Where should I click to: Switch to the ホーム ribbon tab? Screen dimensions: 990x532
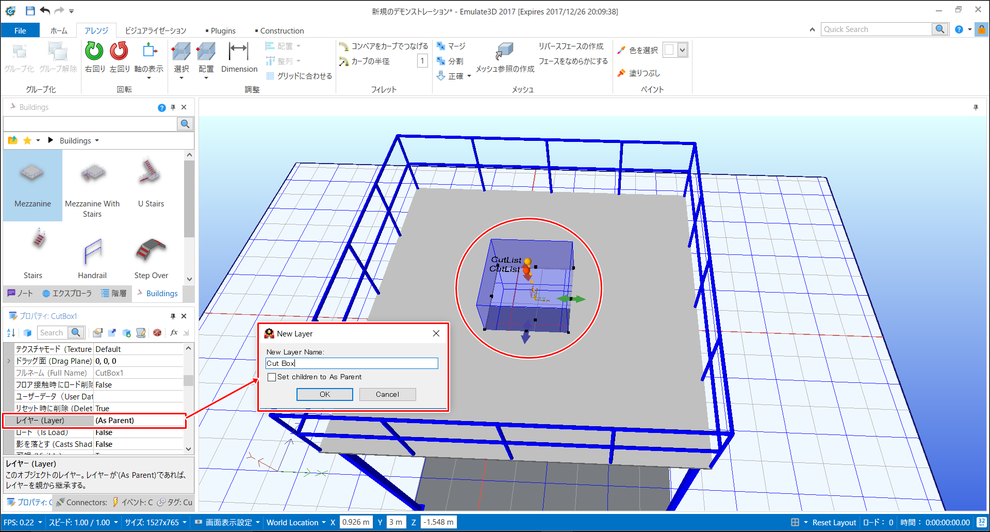59,30
